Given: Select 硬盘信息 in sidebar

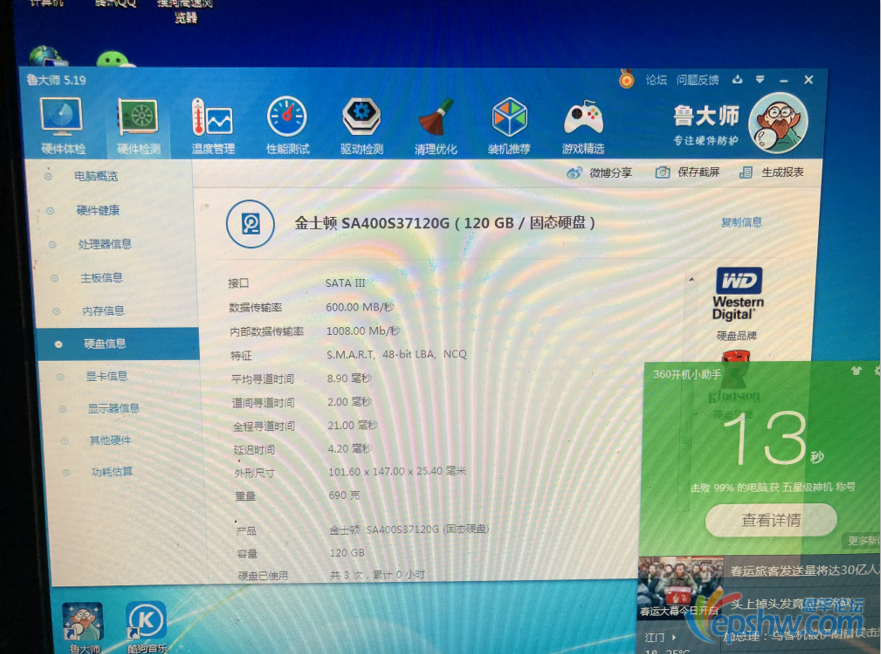Looking at the screenshot, I should click(x=118, y=344).
